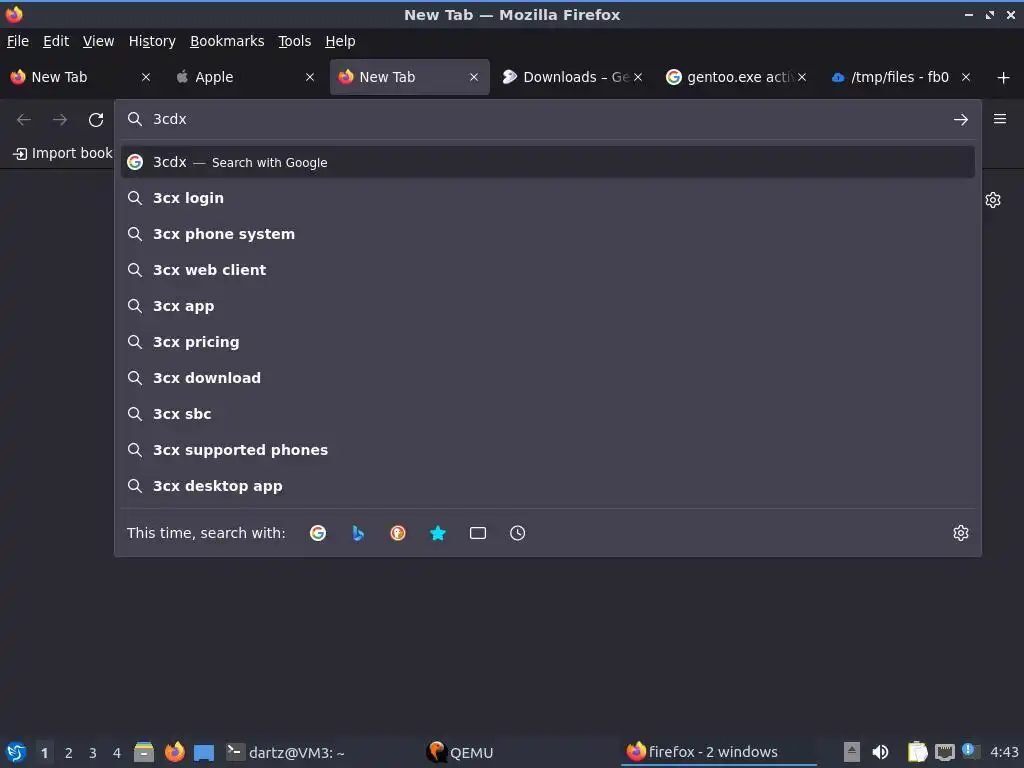The width and height of the screenshot is (1024, 768).
Task: Choose the '3cx web client' suggestion
Action: coord(547,270)
